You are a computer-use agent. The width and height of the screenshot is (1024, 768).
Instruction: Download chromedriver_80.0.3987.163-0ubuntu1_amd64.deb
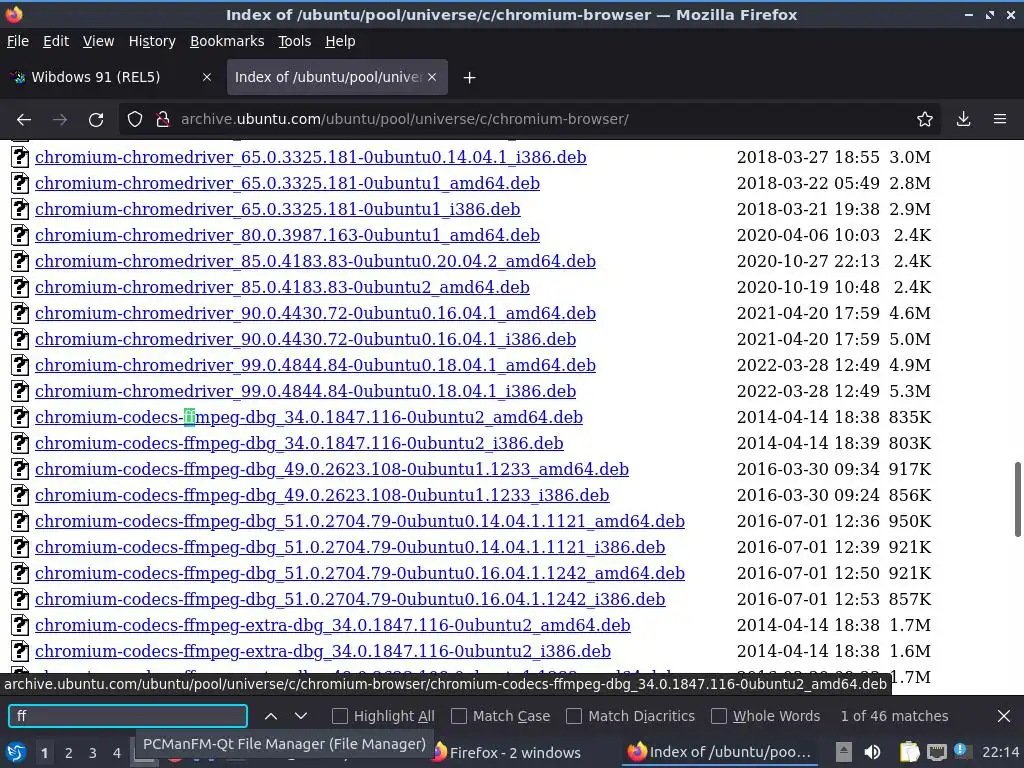[287, 235]
